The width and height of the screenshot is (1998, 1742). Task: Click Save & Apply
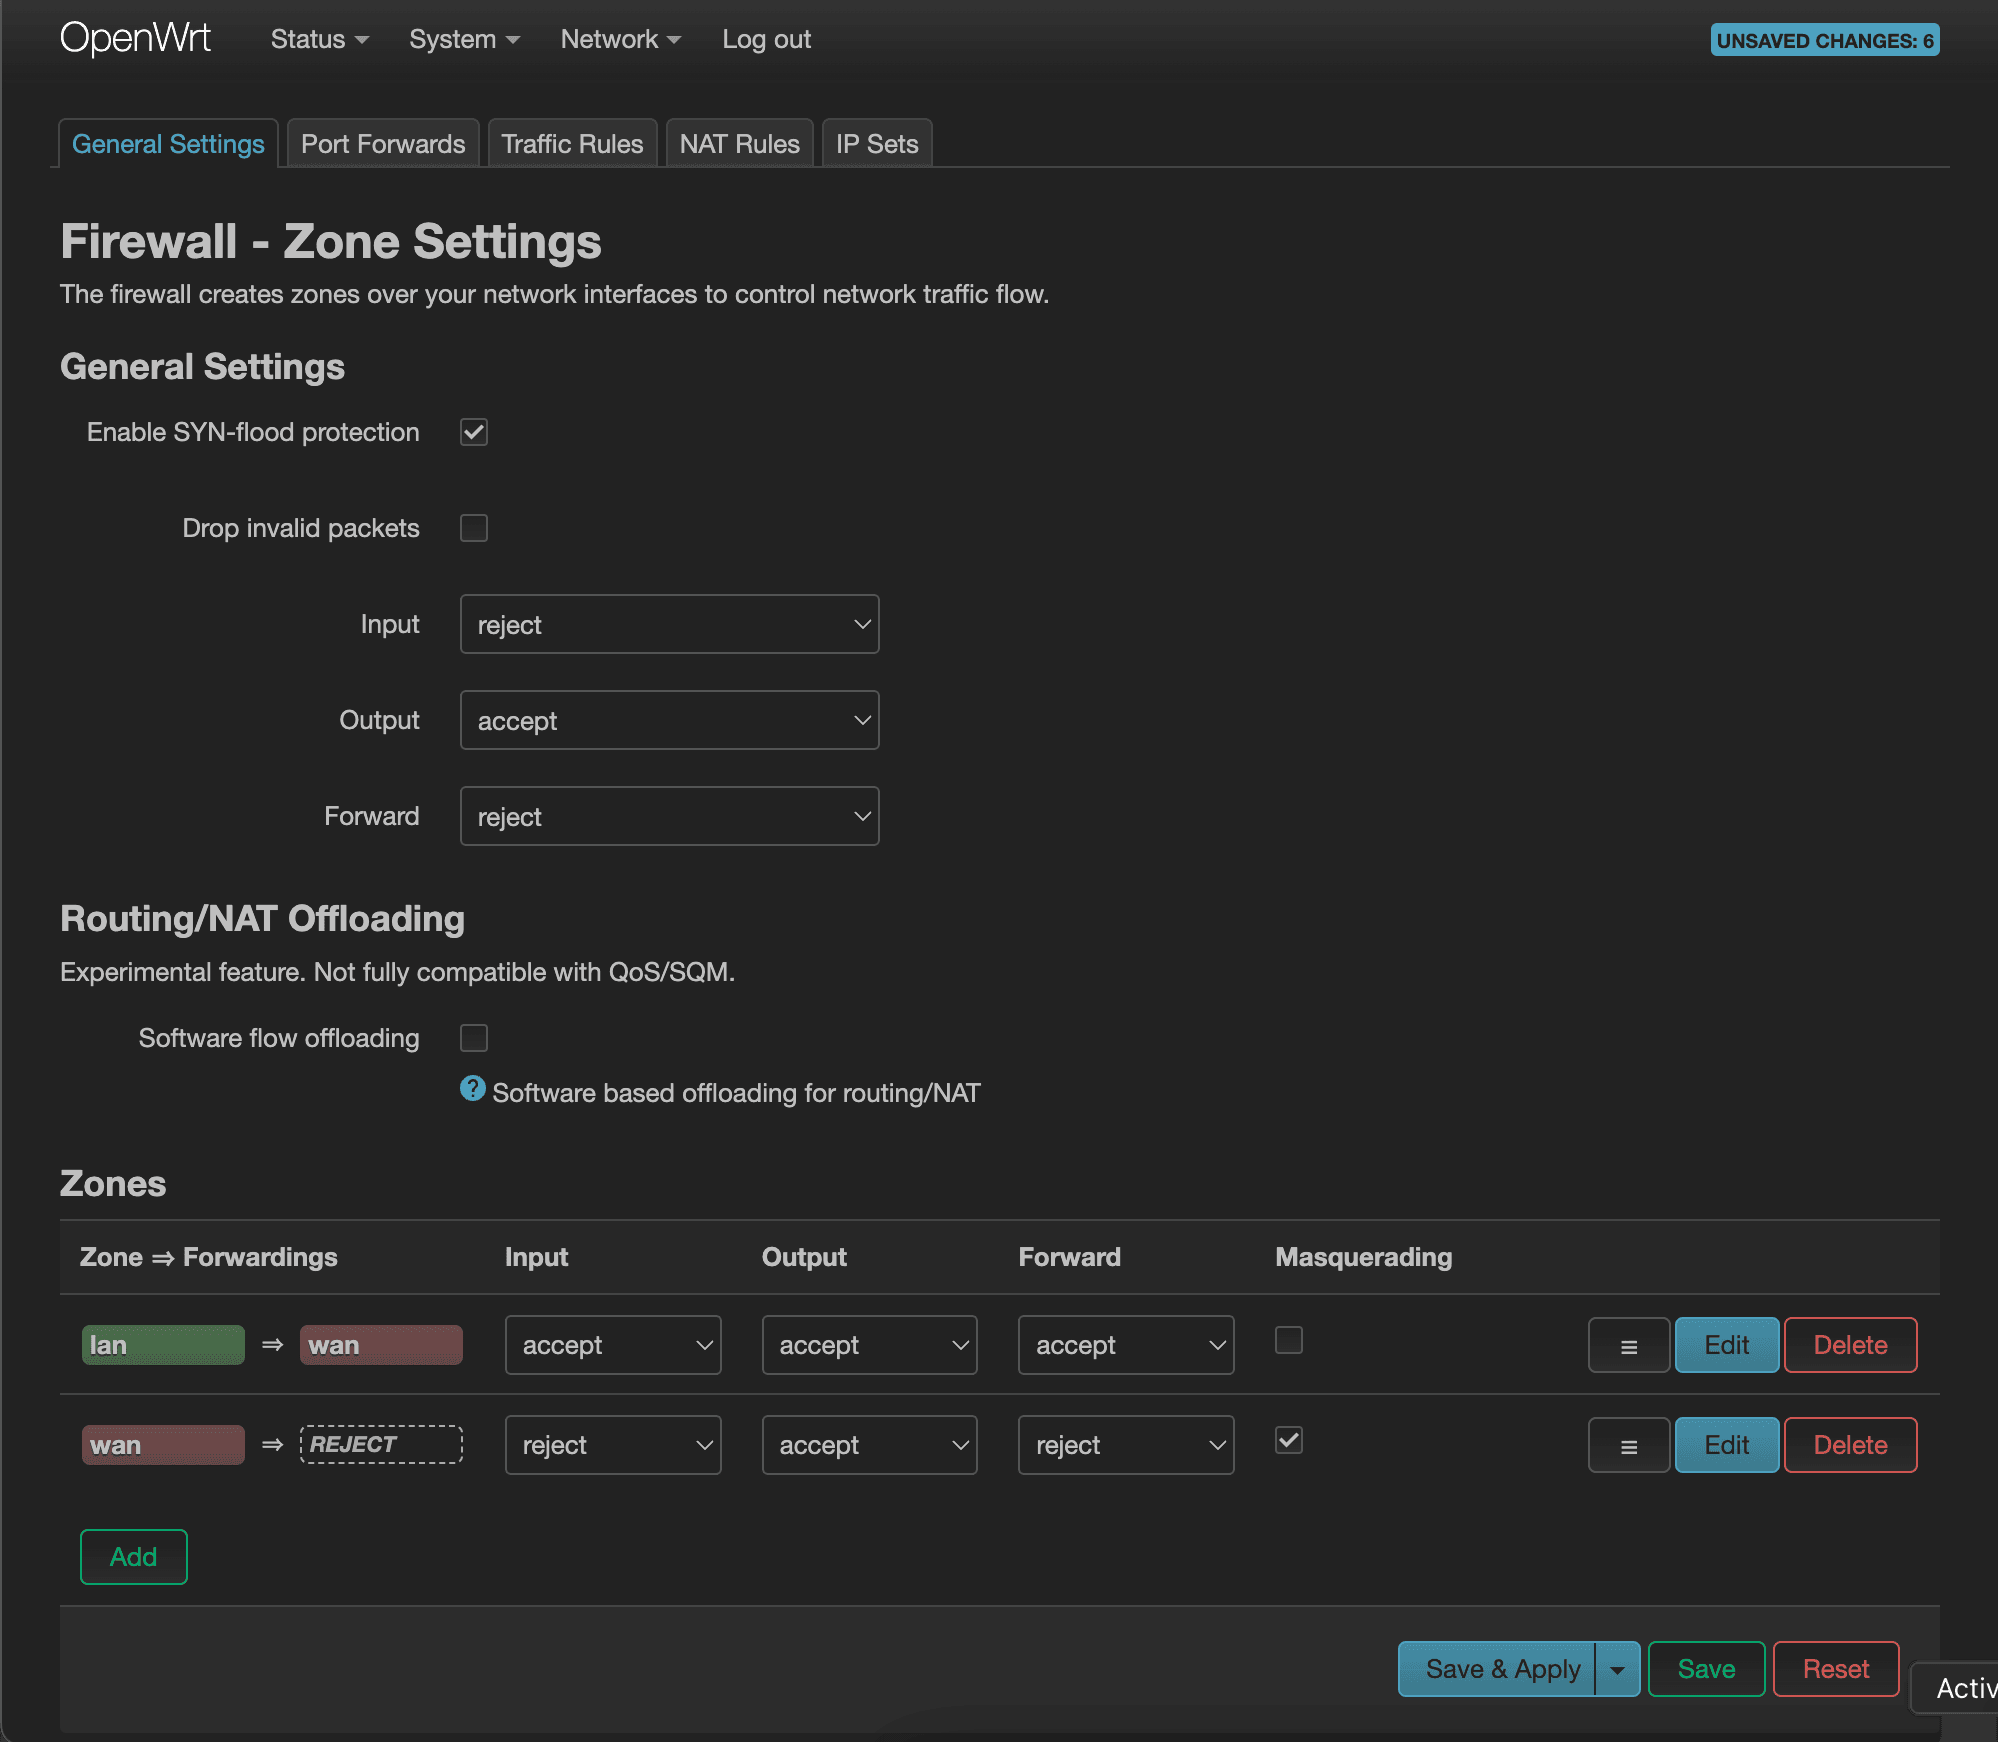pyautogui.click(x=1497, y=1669)
